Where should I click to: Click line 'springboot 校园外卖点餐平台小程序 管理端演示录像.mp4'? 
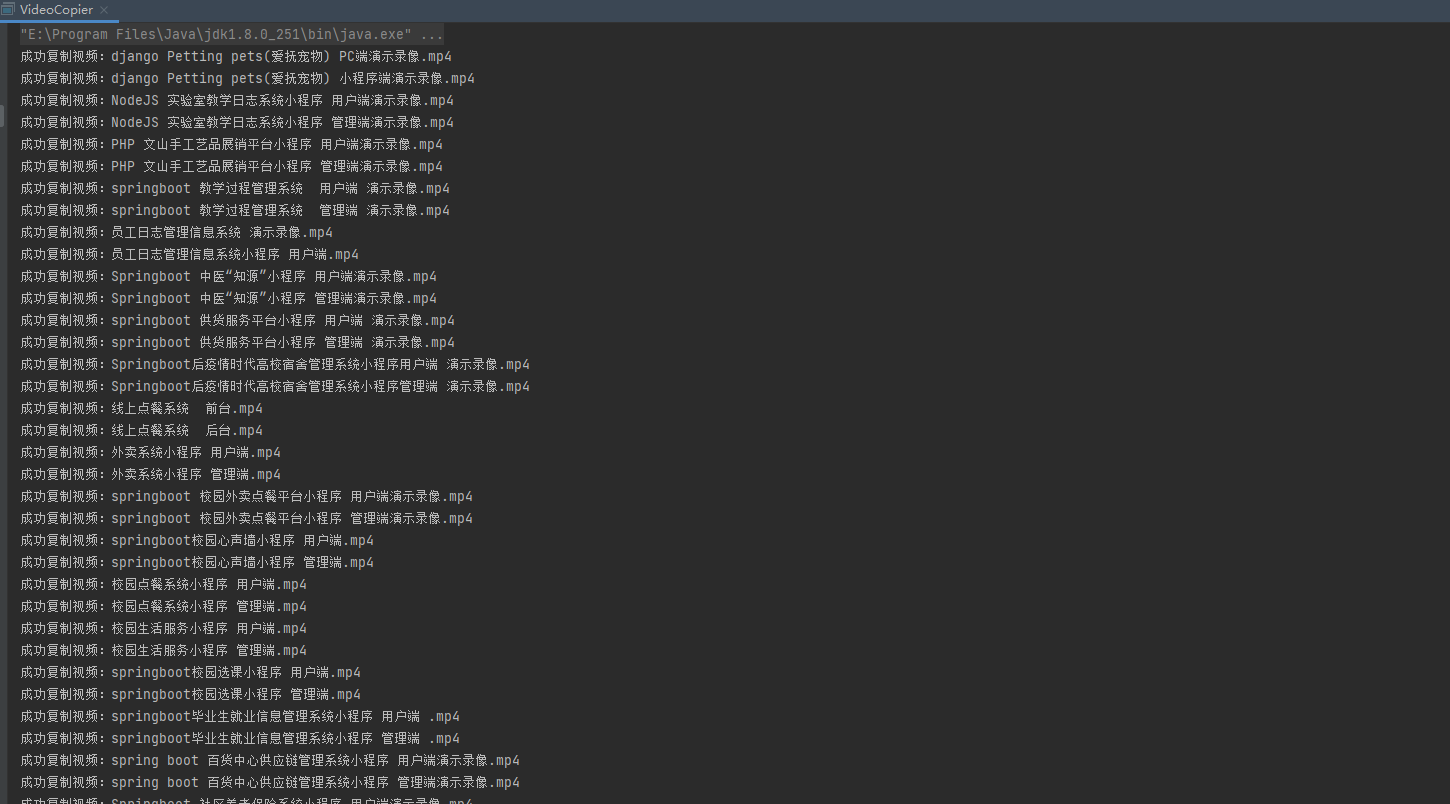coord(246,518)
